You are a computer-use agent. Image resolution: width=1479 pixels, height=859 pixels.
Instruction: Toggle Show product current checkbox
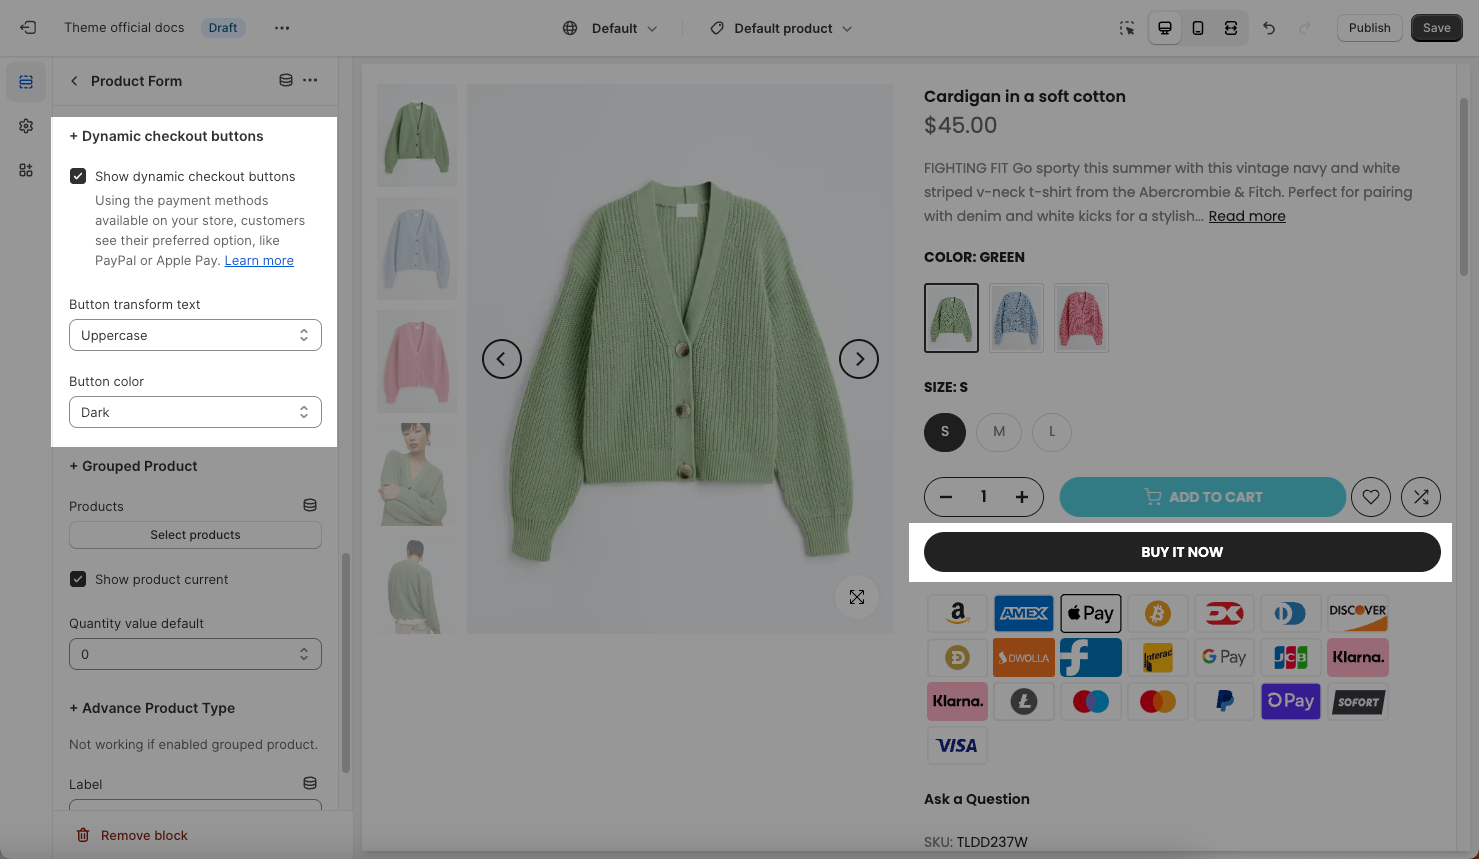pyautogui.click(x=78, y=579)
